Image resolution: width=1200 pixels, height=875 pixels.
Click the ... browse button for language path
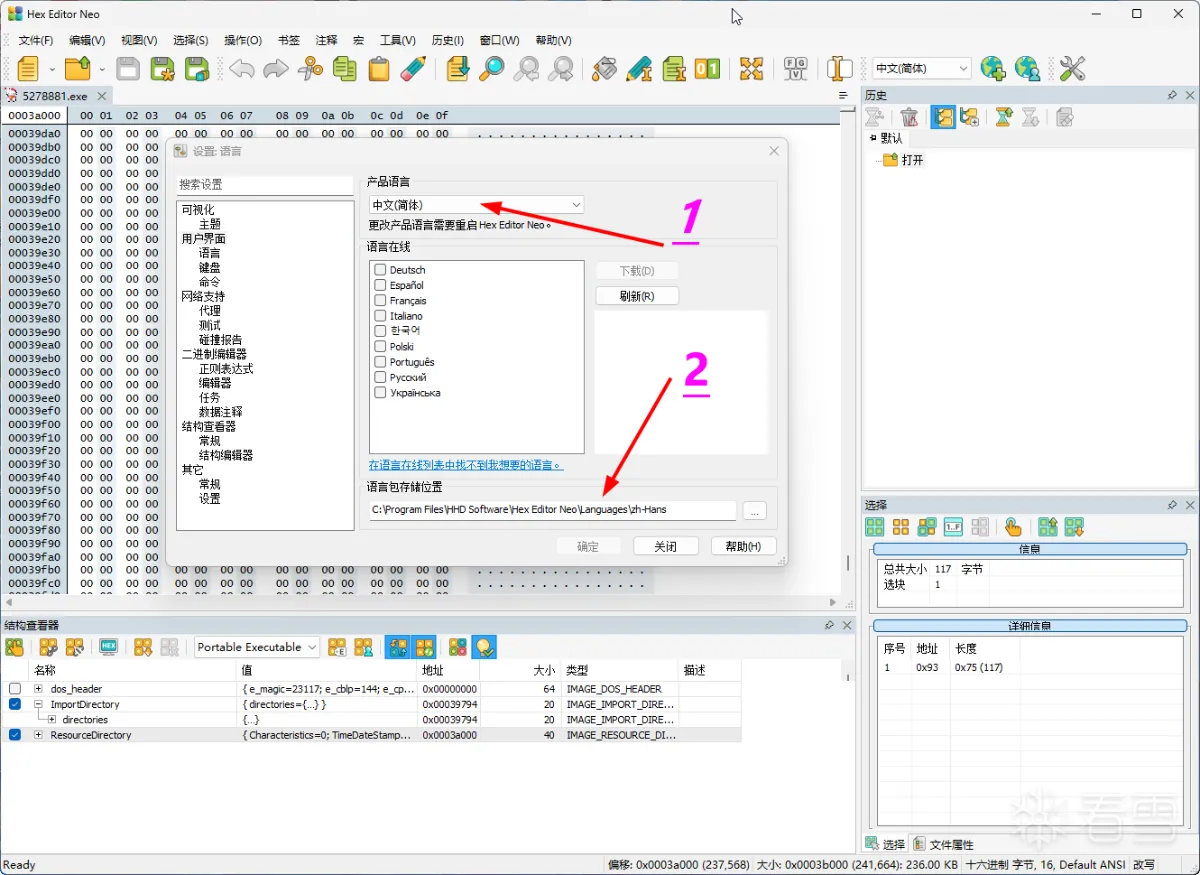(755, 510)
